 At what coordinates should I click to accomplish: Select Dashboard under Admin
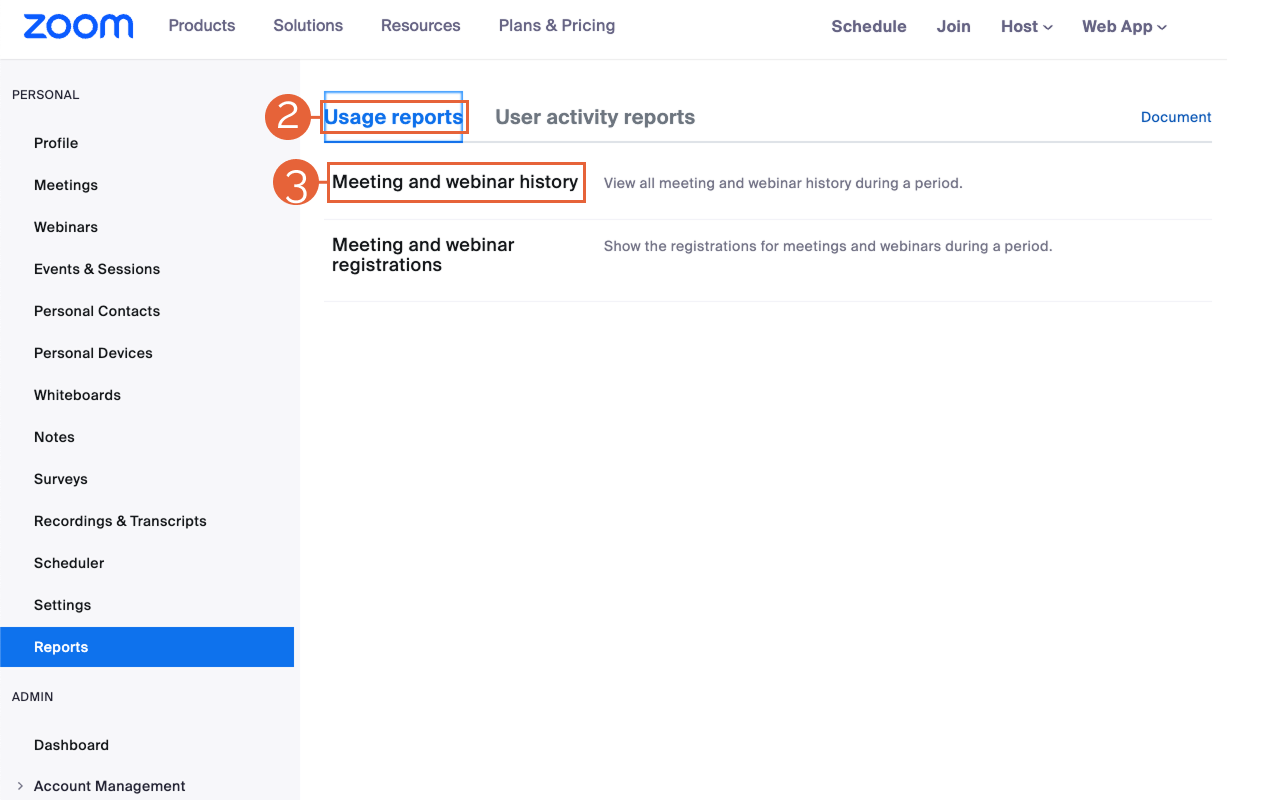71,745
